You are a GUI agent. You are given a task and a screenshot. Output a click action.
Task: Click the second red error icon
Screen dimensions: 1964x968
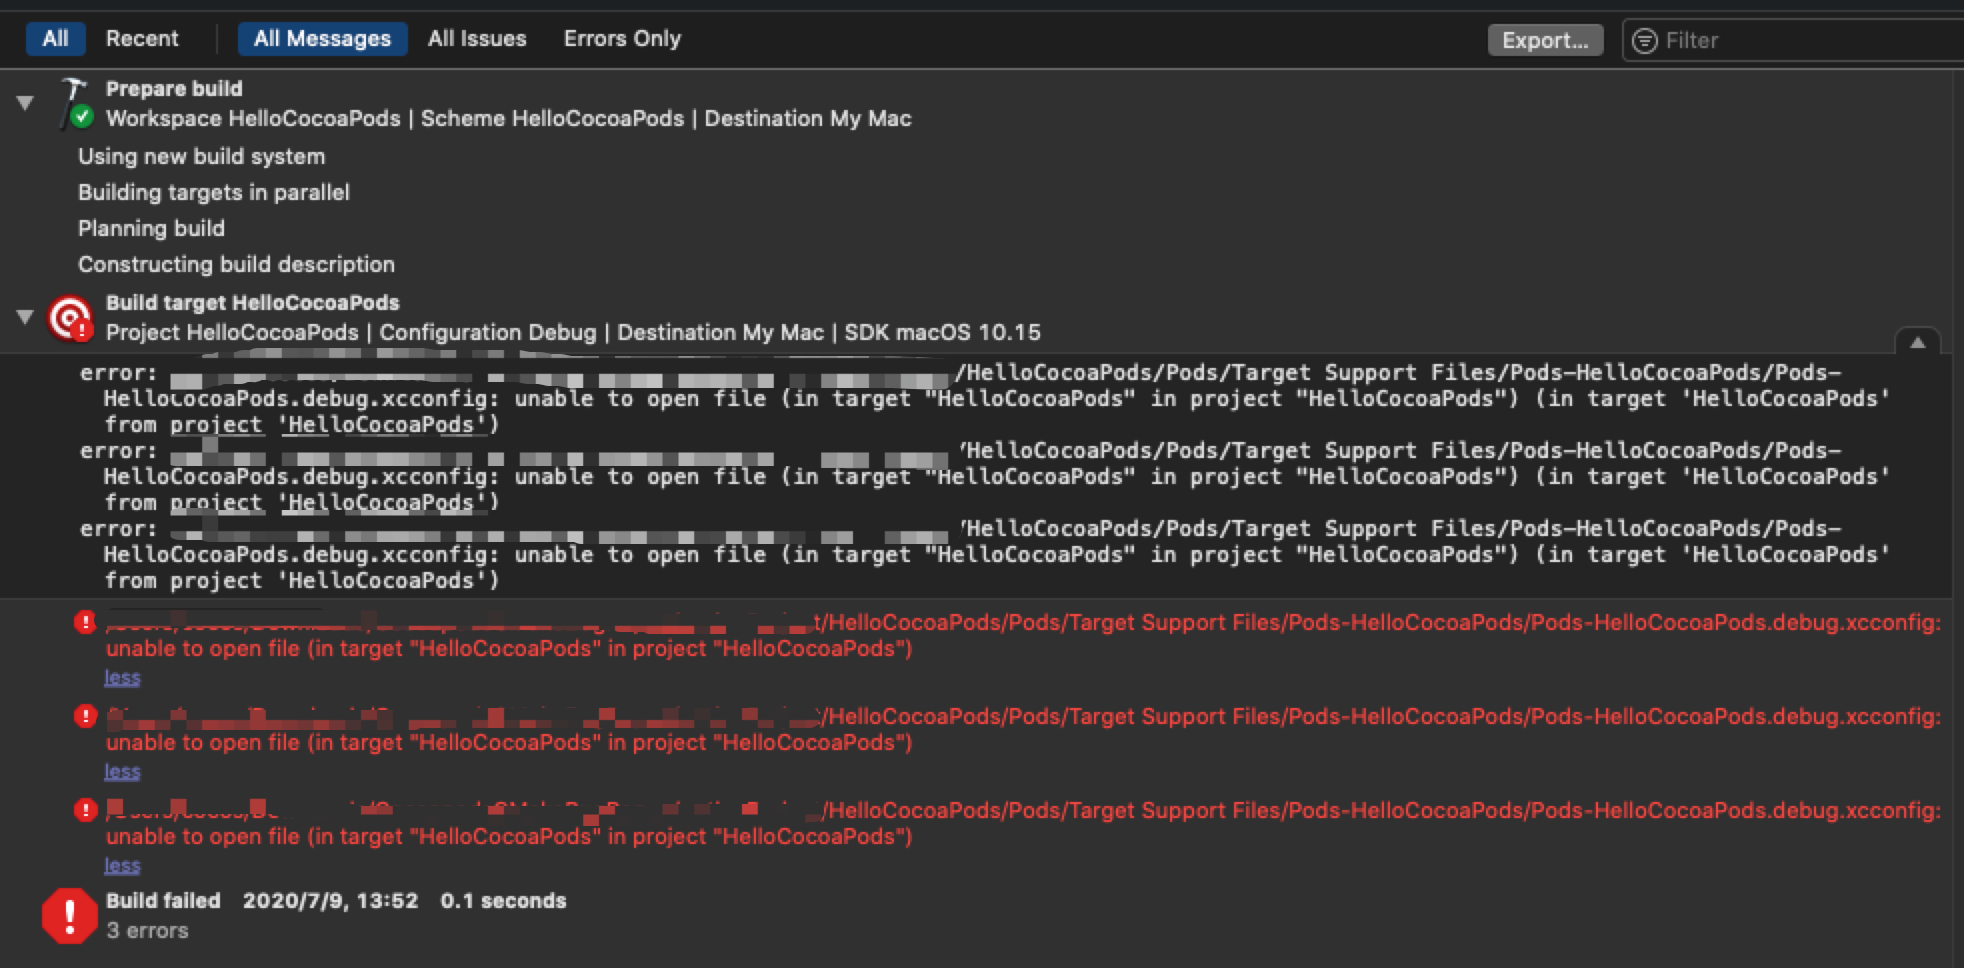85,716
